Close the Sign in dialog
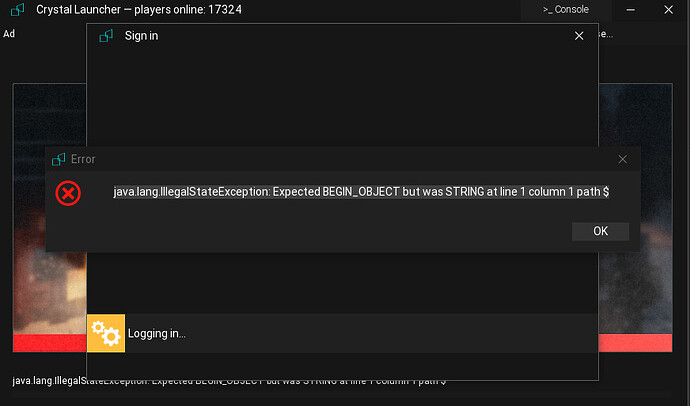This screenshot has width=690, height=406. 578,36
